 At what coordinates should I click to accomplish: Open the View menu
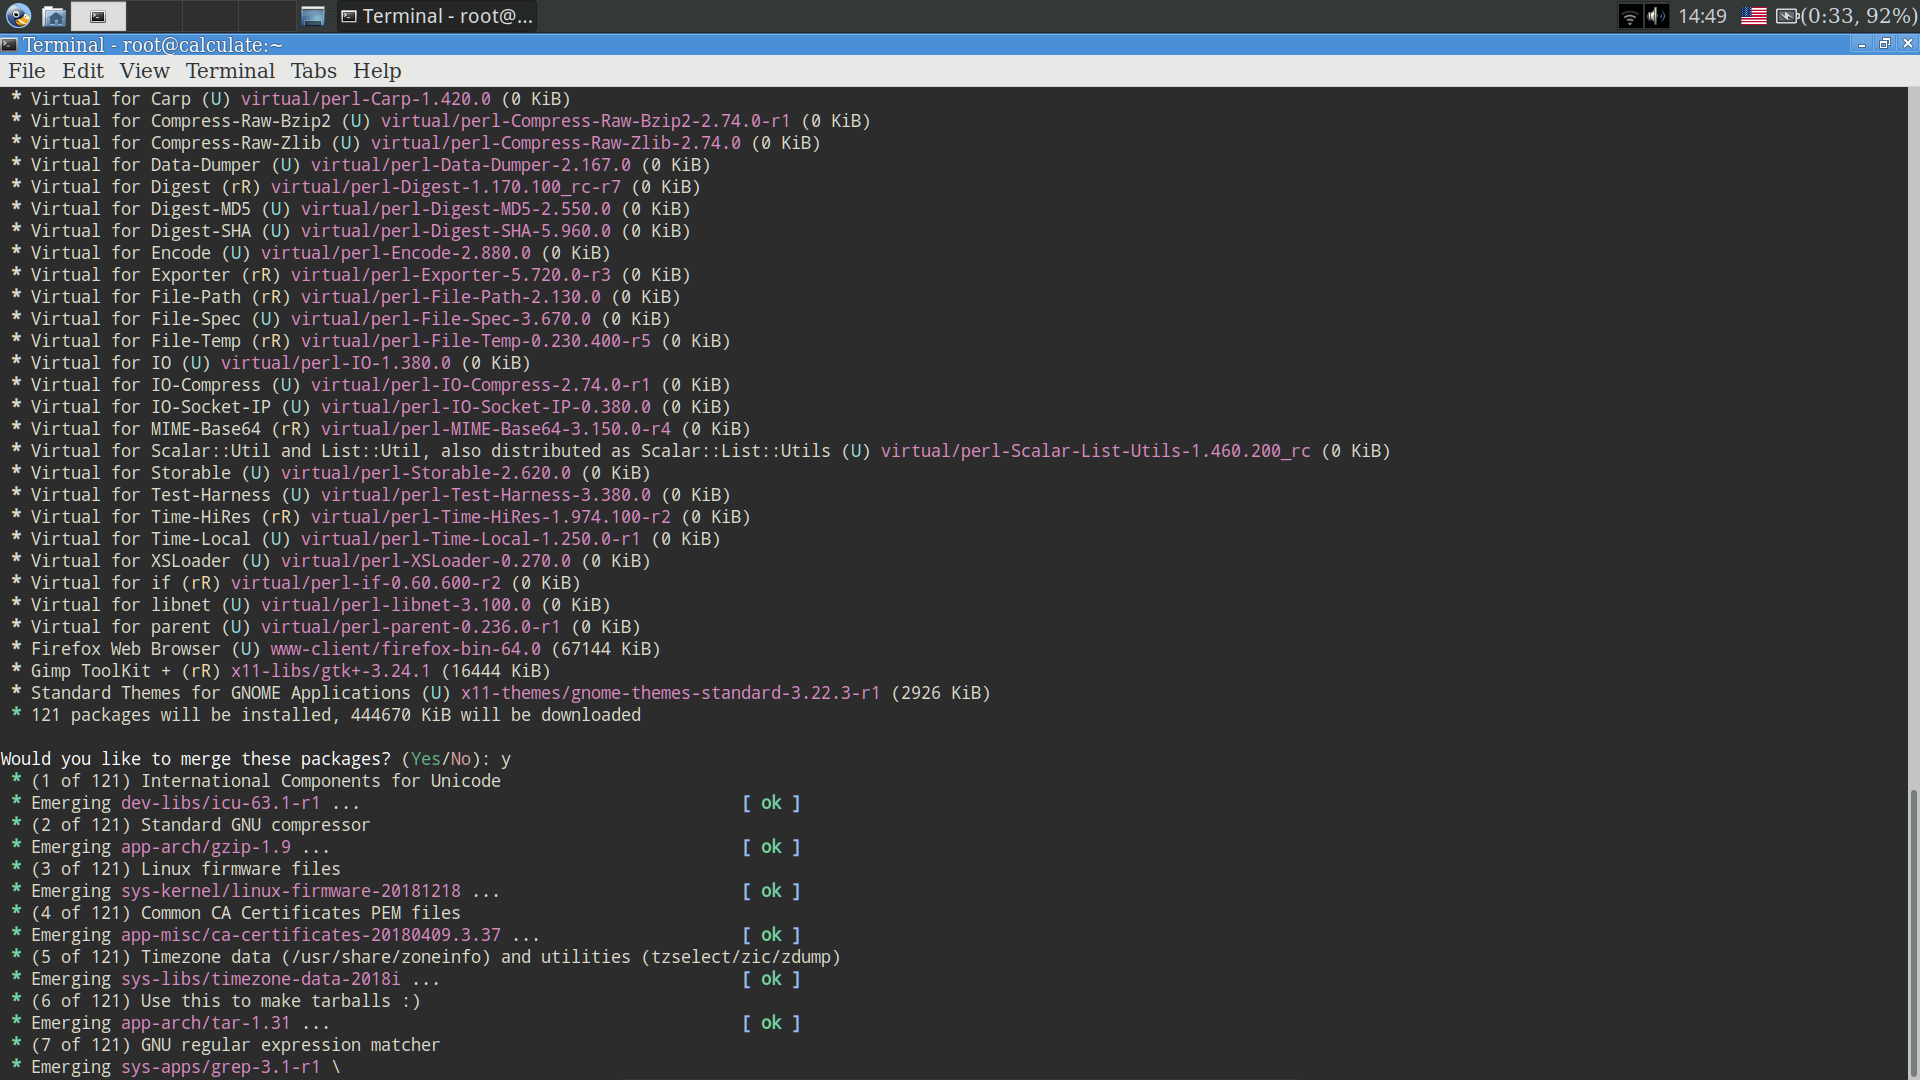pyautogui.click(x=144, y=71)
